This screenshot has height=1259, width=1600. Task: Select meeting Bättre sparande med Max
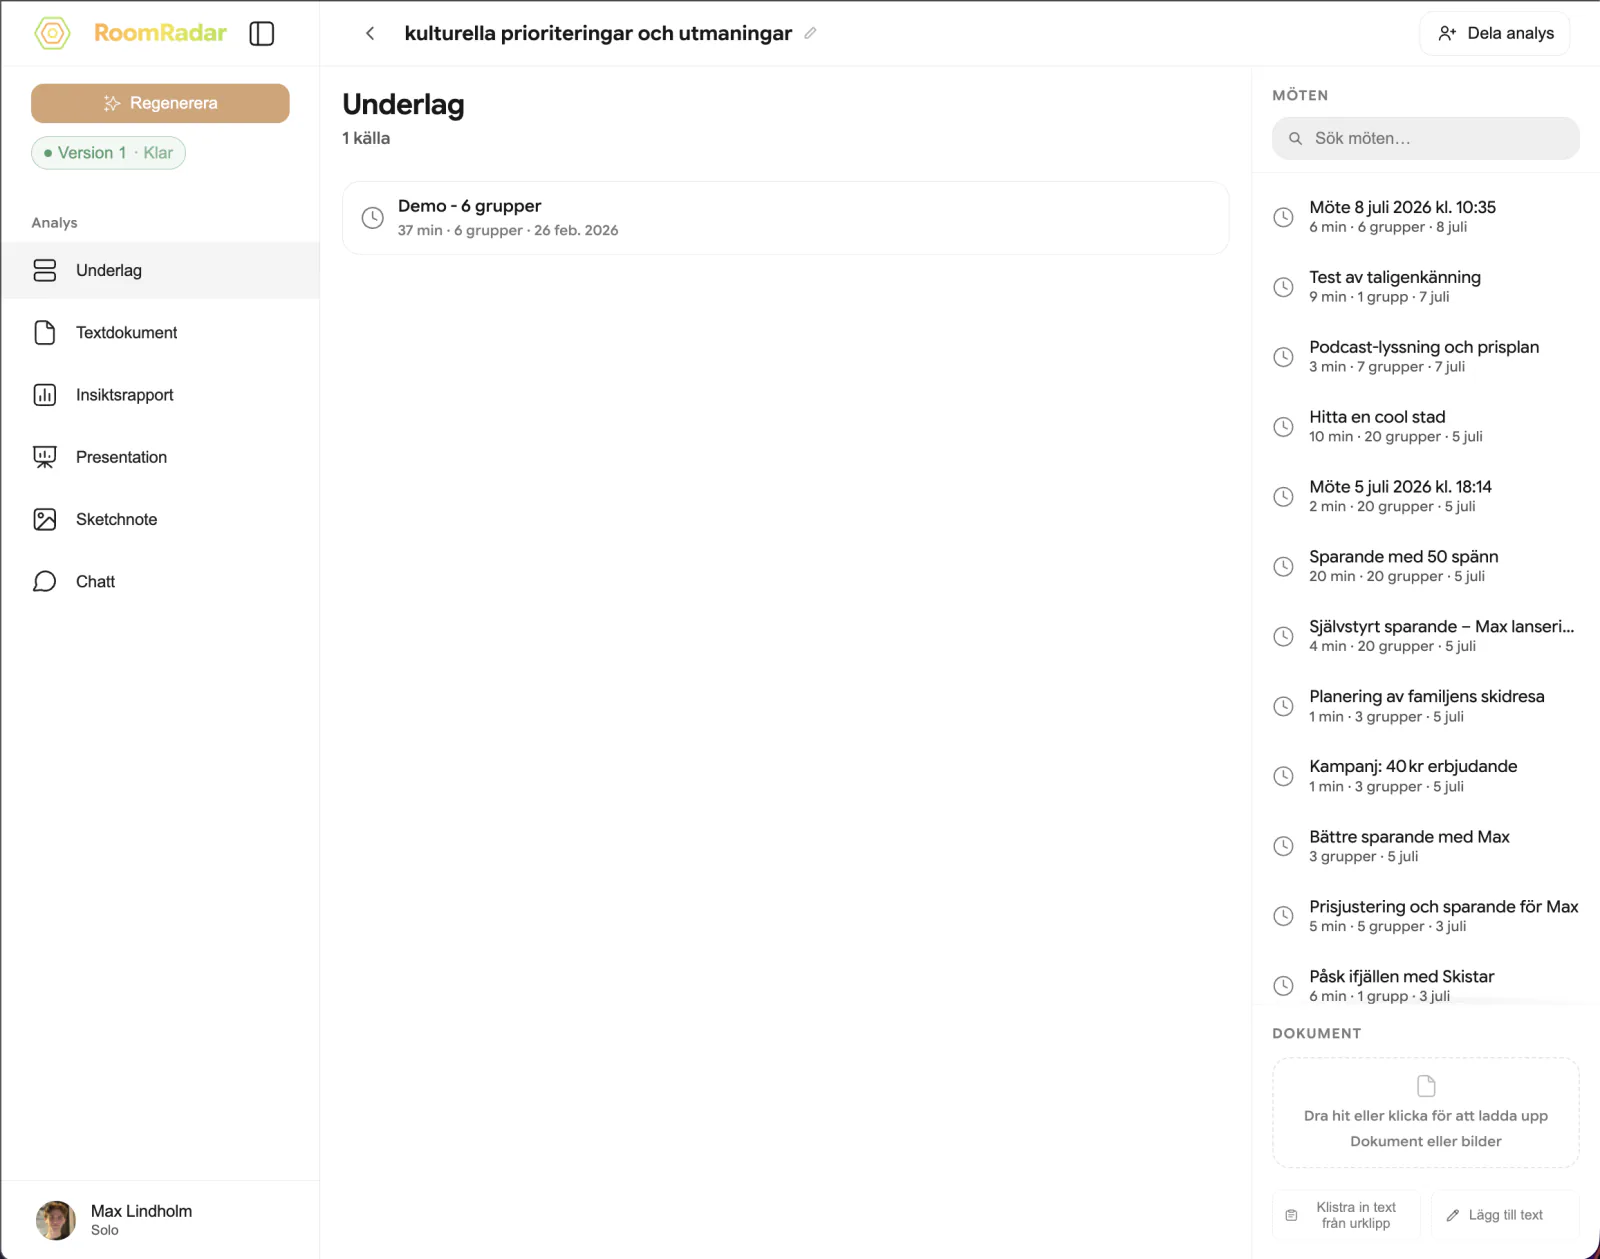click(1426, 846)
